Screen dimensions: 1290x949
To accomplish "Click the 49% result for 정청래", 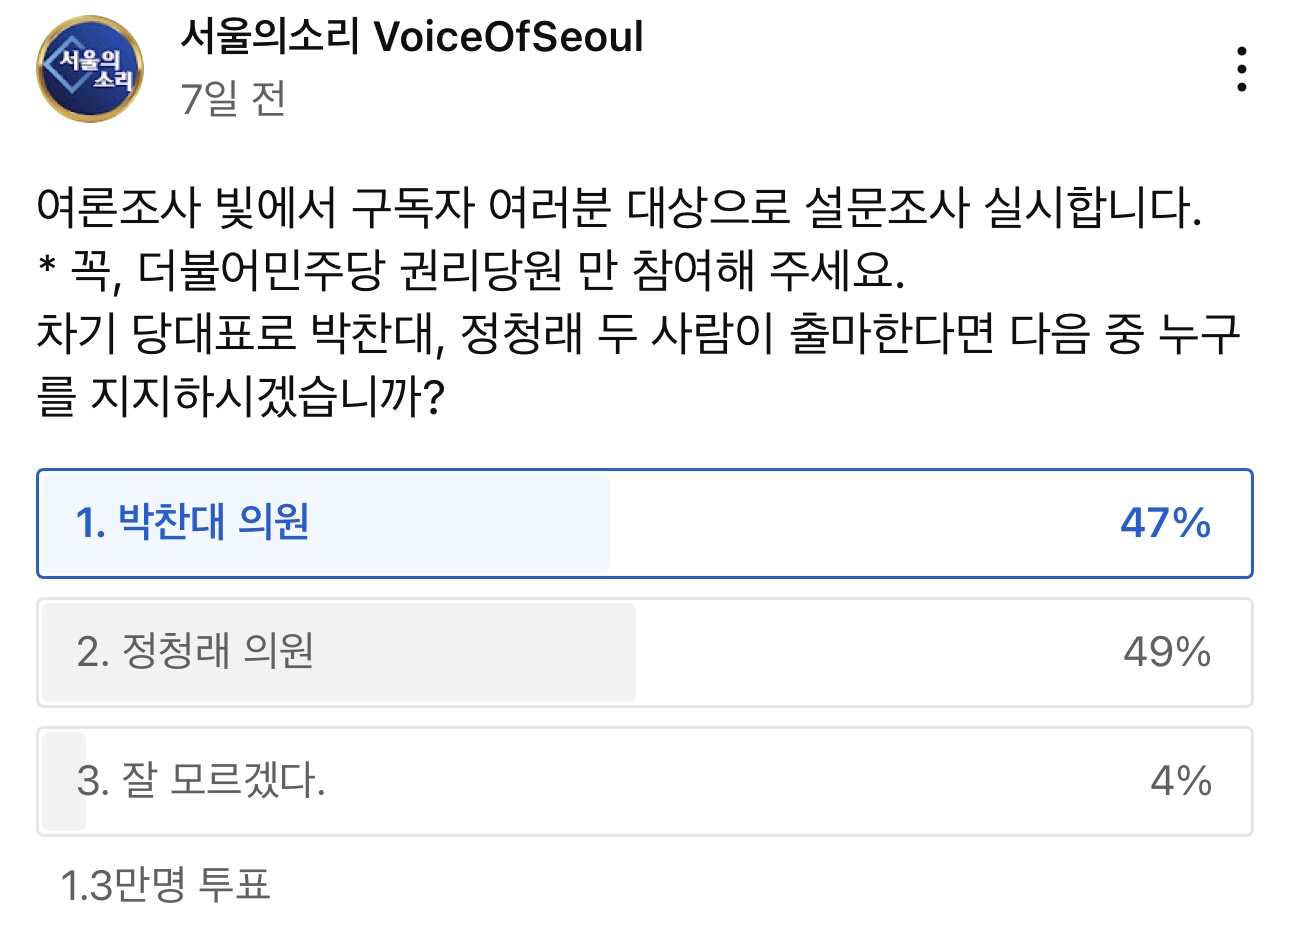I will click(1166, 652).
